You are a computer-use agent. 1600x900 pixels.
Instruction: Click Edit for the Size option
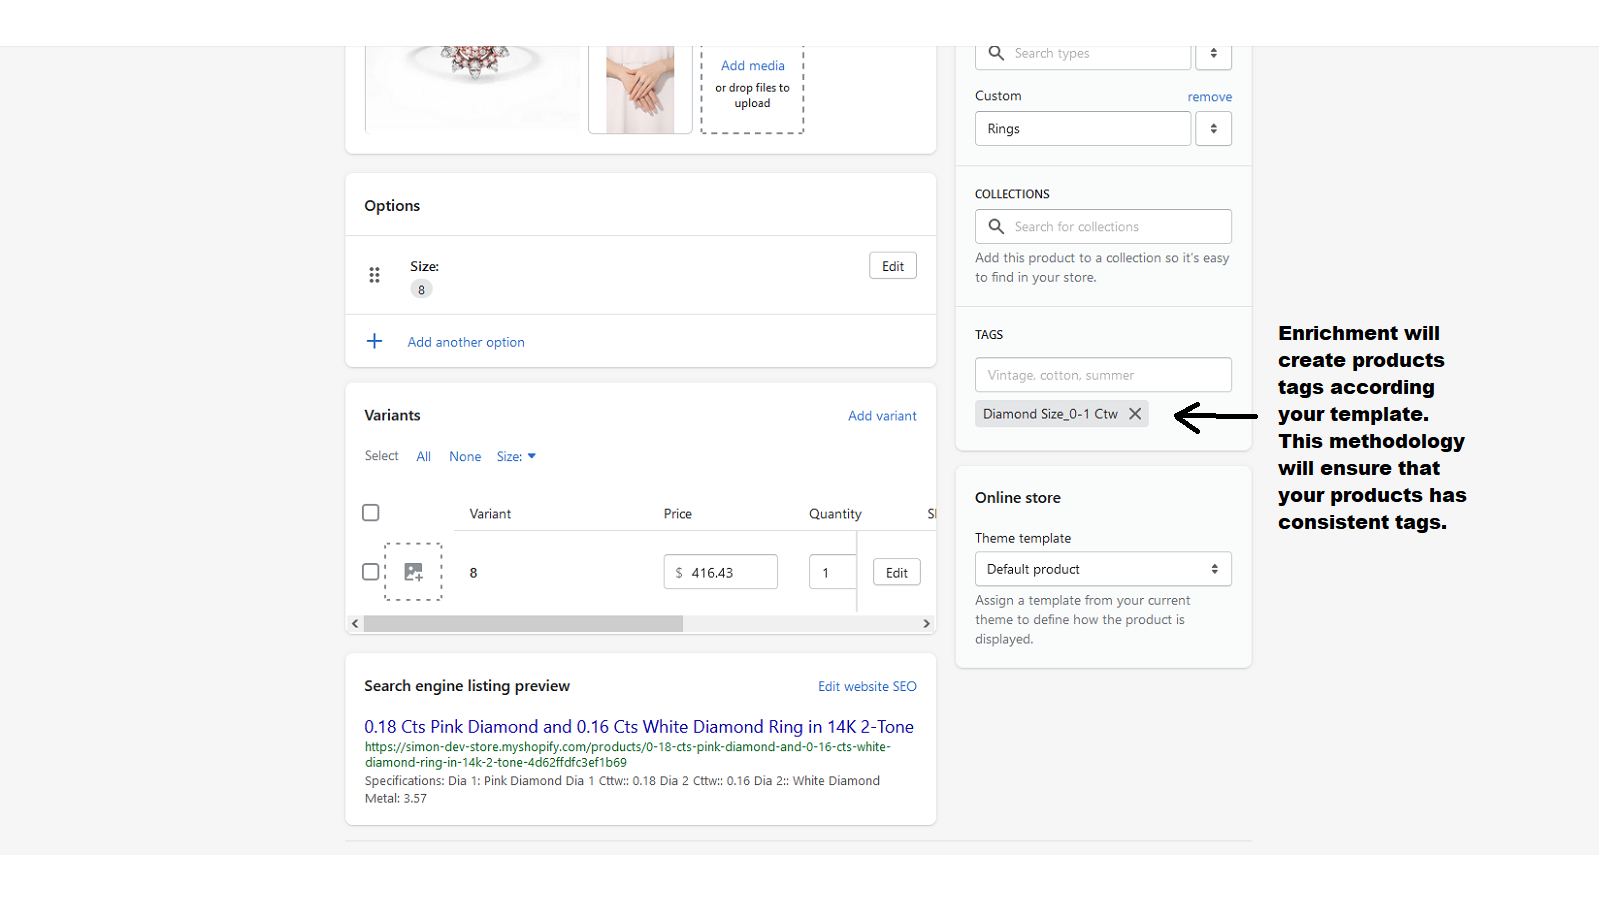pos(892,265)
